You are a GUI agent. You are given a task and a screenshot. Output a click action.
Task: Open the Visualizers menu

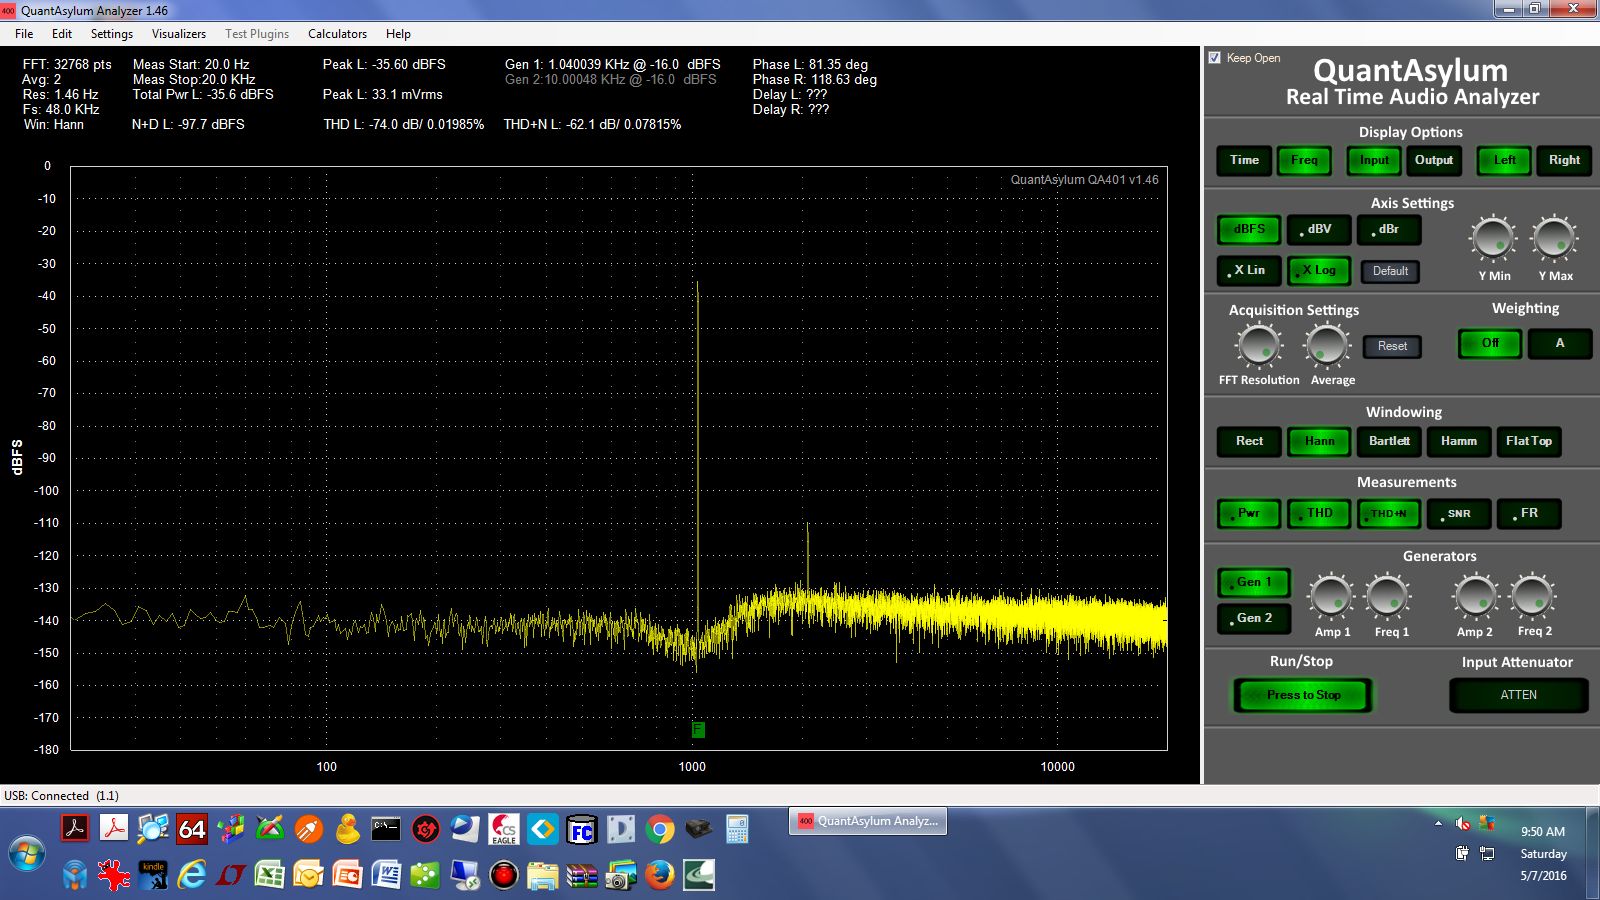tap(179, 33)
